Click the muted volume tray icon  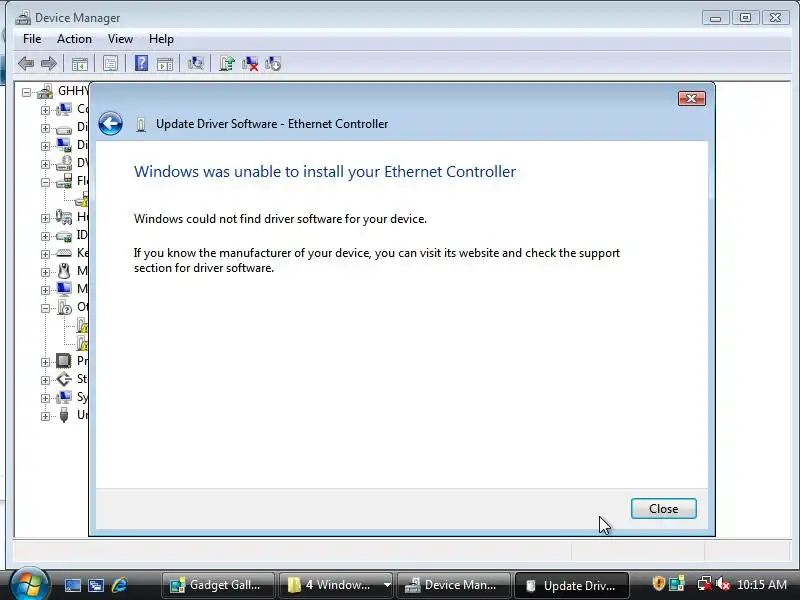click(723, 583)
